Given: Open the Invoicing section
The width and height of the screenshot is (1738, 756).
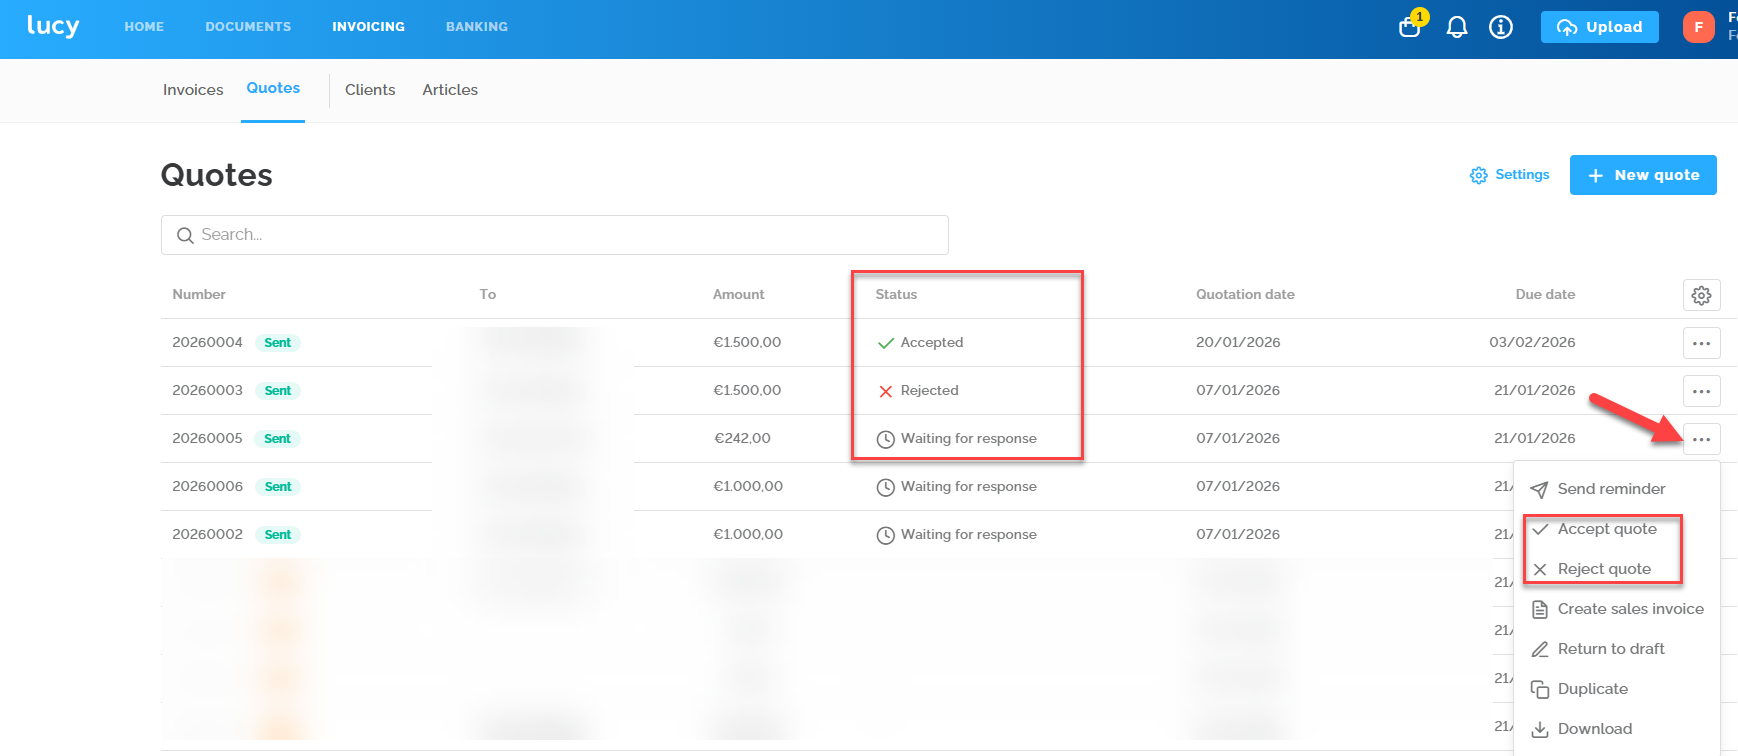Looking at the screenshot, I should click(x=369, y=27).
